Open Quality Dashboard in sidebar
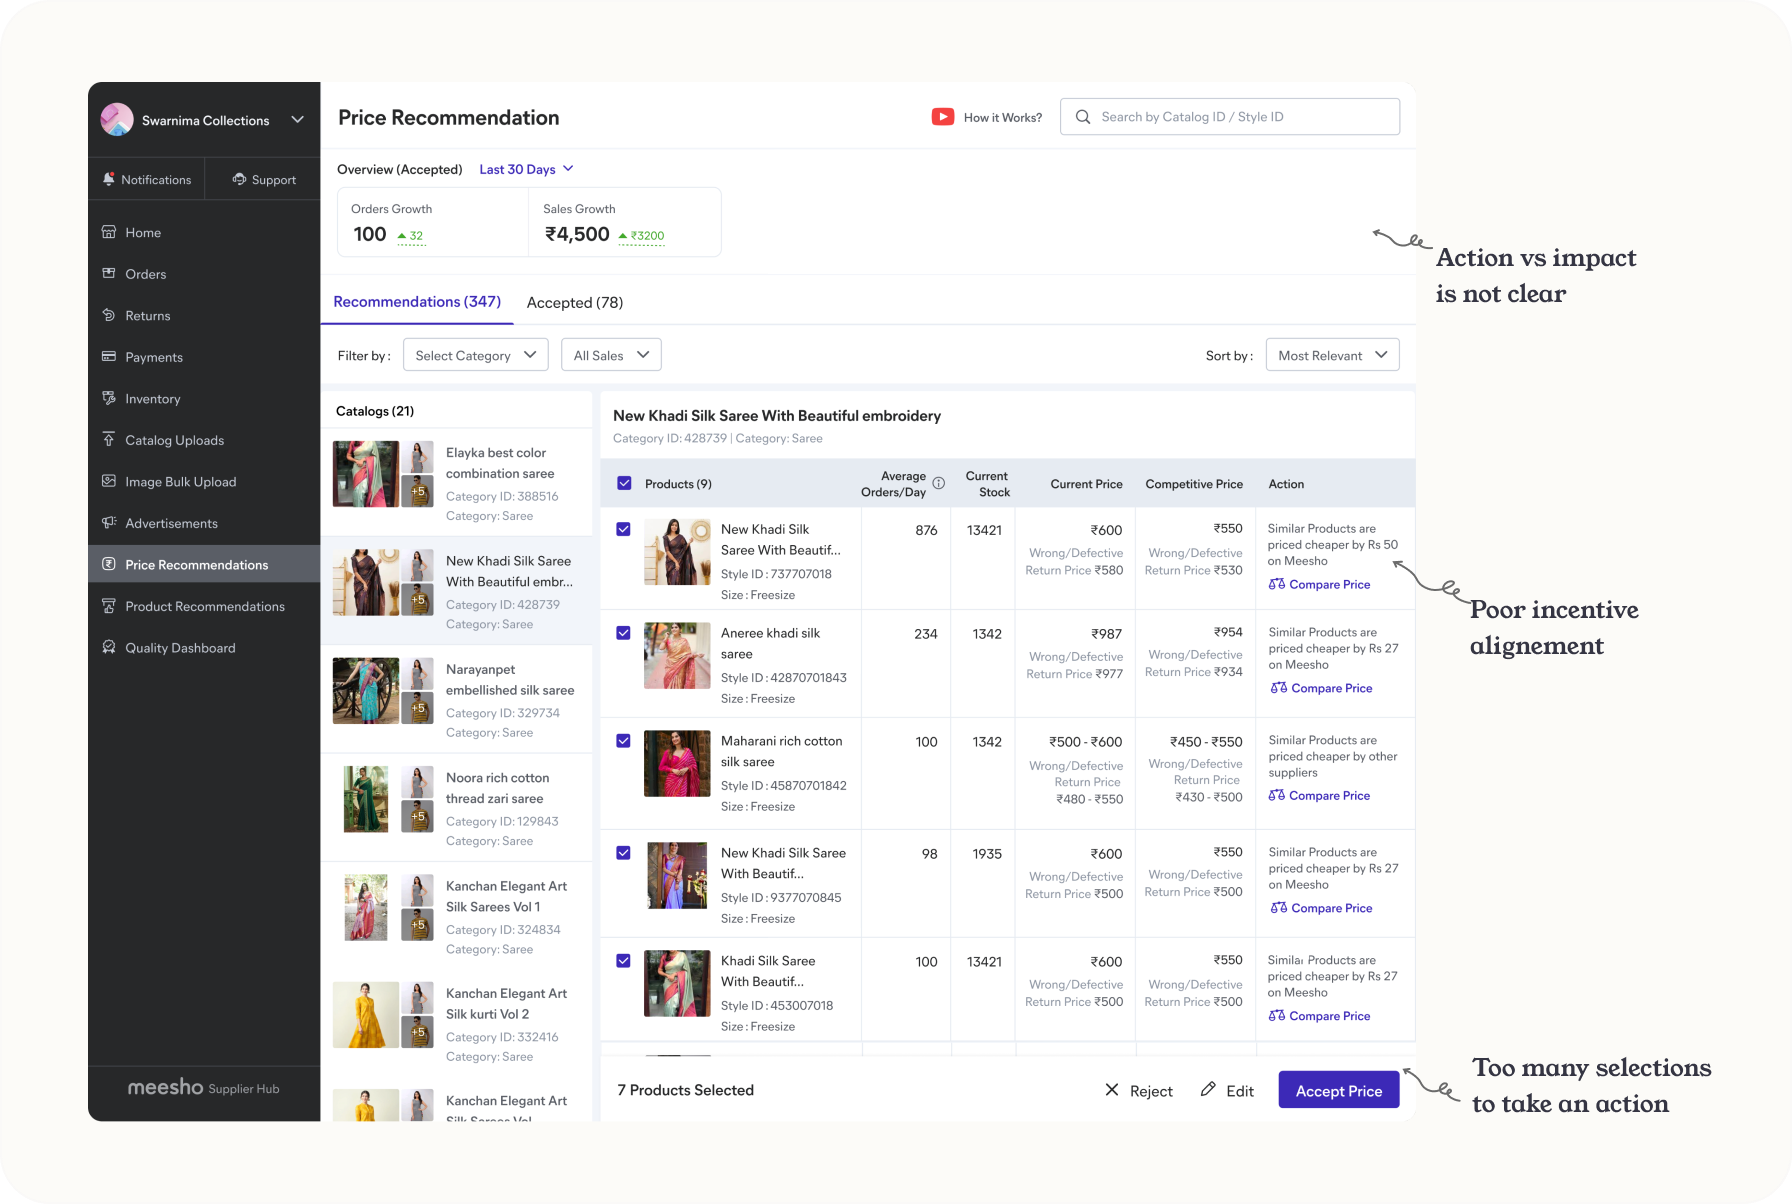The image size is (1792, 1204). [204, 648]
